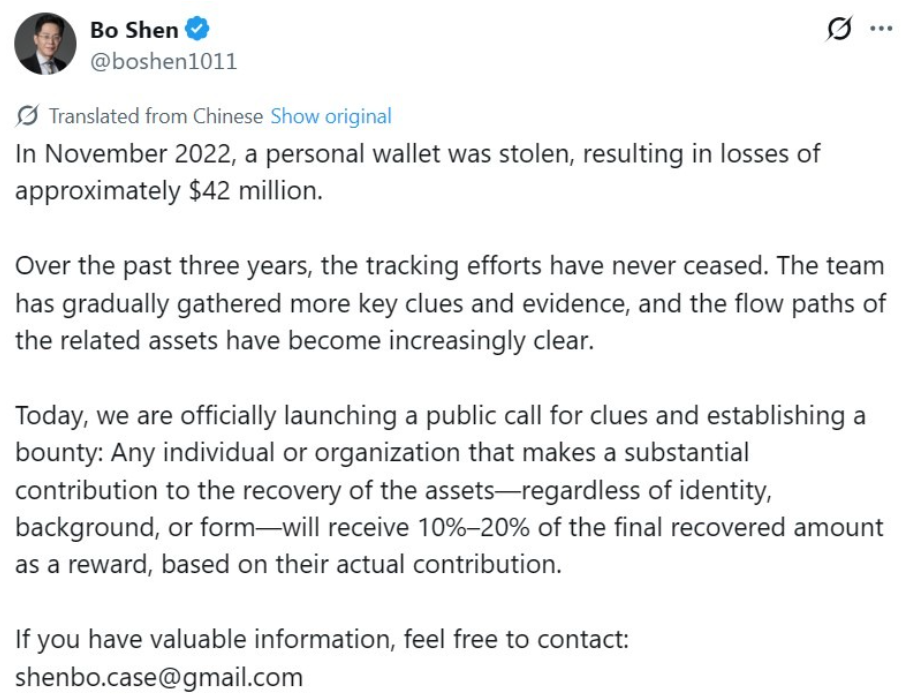Click the "Translated from Chinese" label
912x694 pixels.
(156, 116)
